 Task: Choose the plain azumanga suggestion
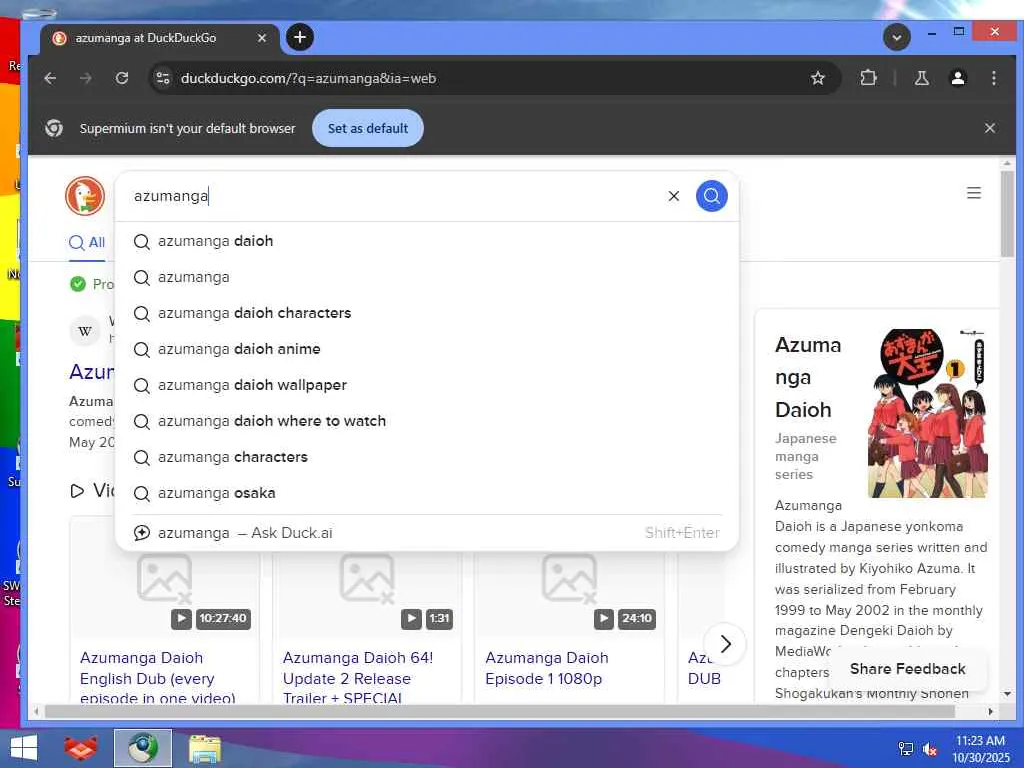tap(426, 277)
